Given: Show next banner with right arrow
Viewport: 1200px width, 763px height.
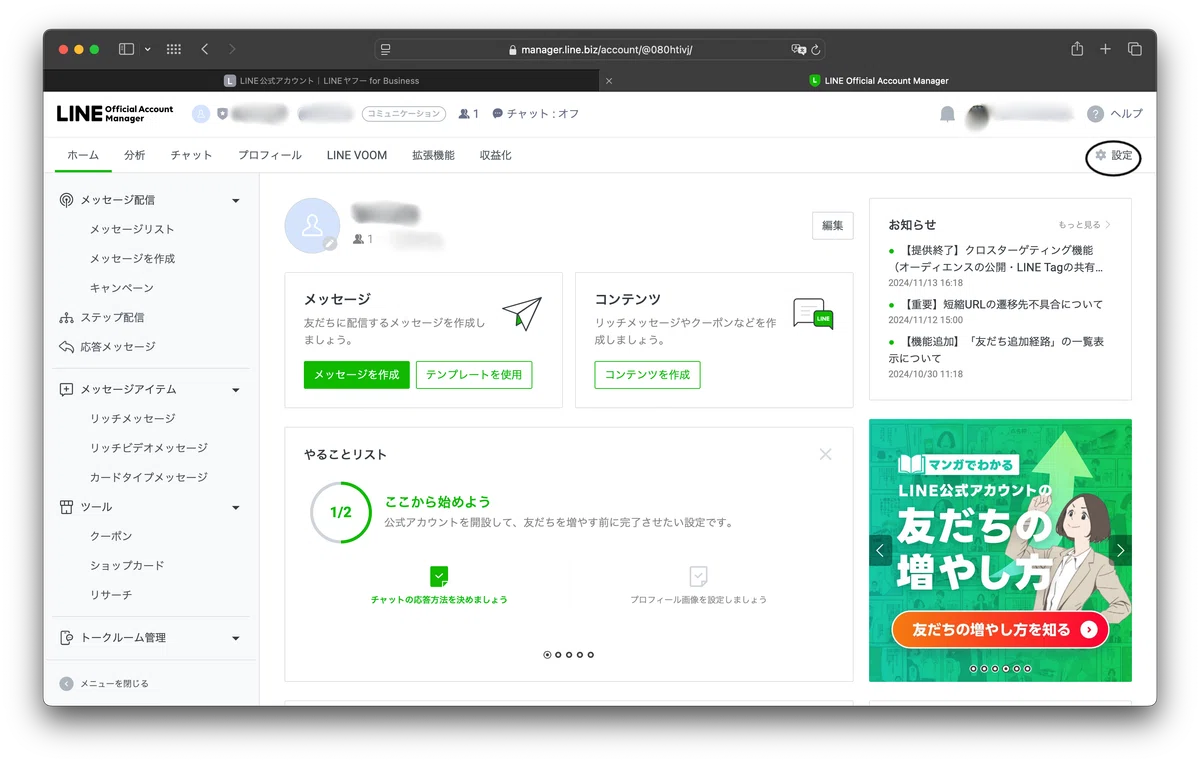Looking at the screenshot, I should tap(1121, 550).
